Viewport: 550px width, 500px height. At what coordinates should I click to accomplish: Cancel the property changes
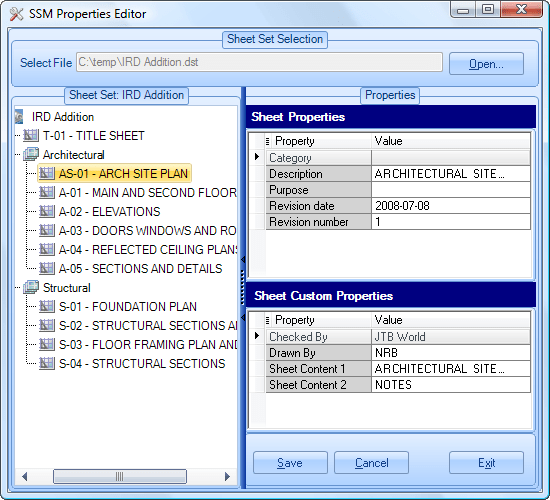pos(371,463)
